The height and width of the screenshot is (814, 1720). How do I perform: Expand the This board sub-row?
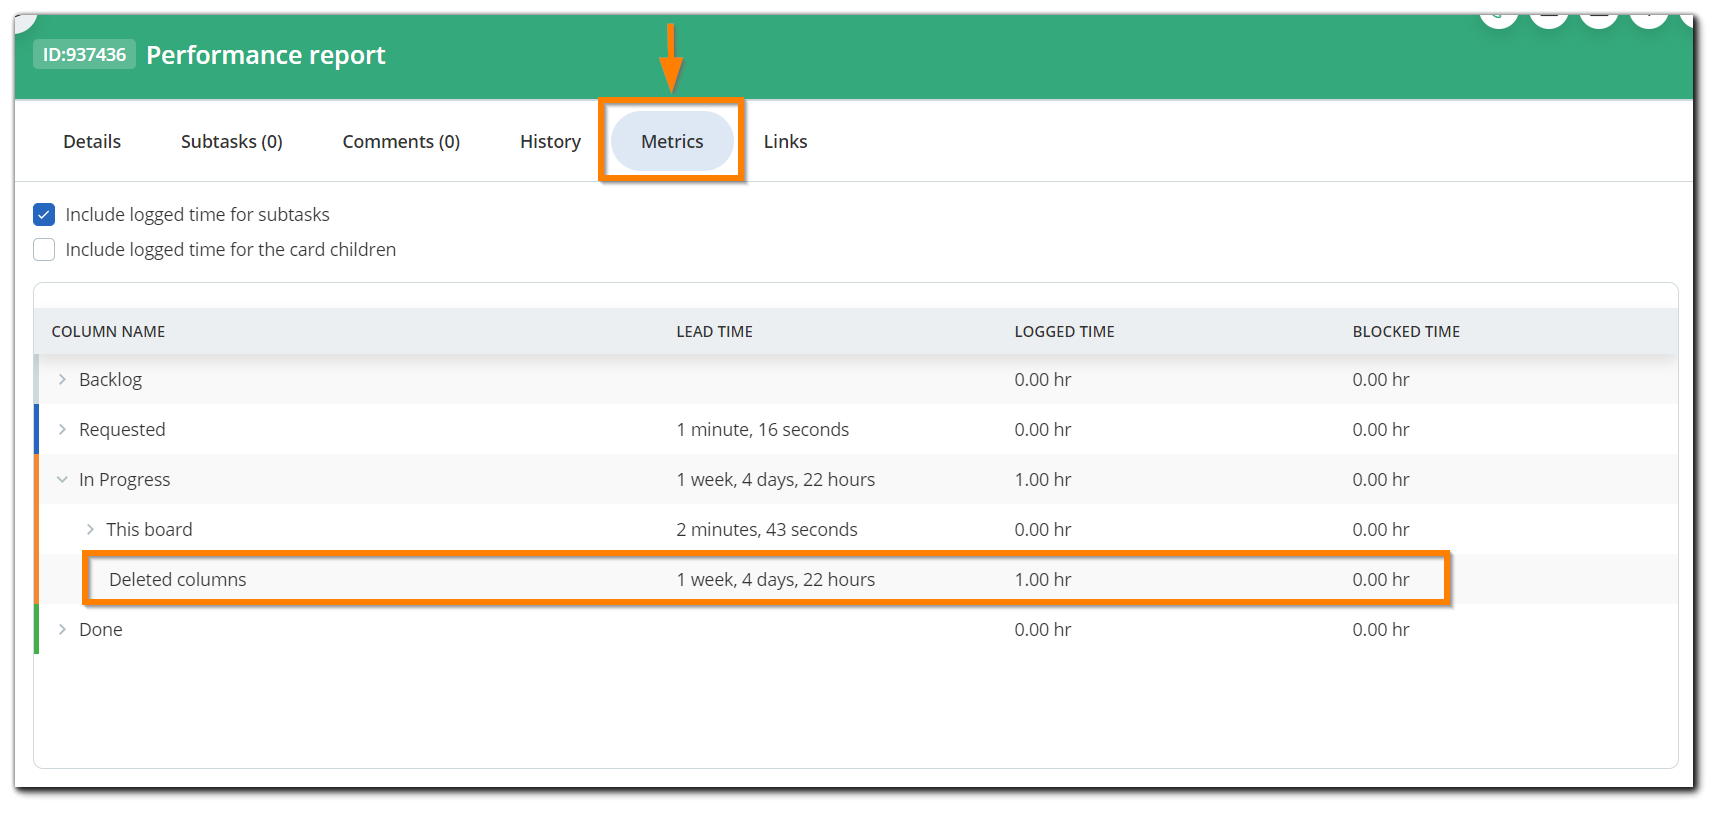click(x=90, y=529)
